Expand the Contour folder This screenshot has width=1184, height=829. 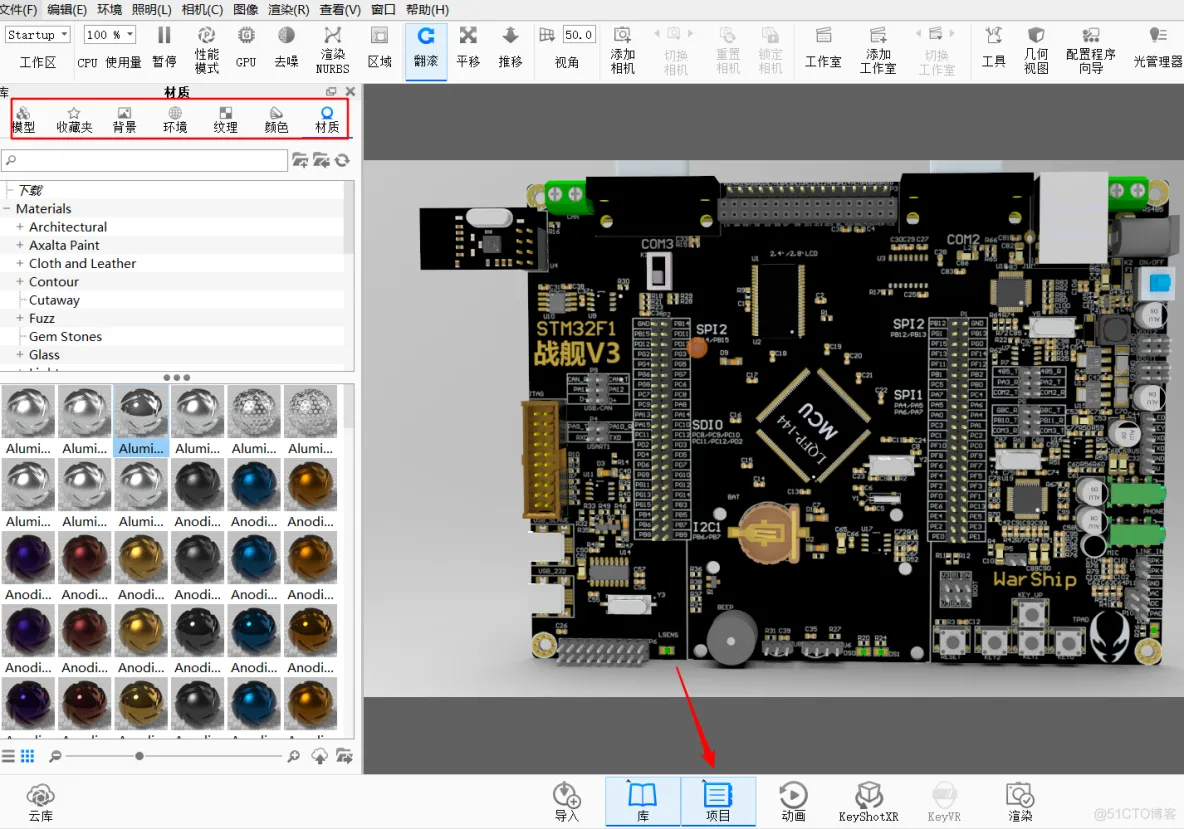pyautogui.click(x=20, y=281)
